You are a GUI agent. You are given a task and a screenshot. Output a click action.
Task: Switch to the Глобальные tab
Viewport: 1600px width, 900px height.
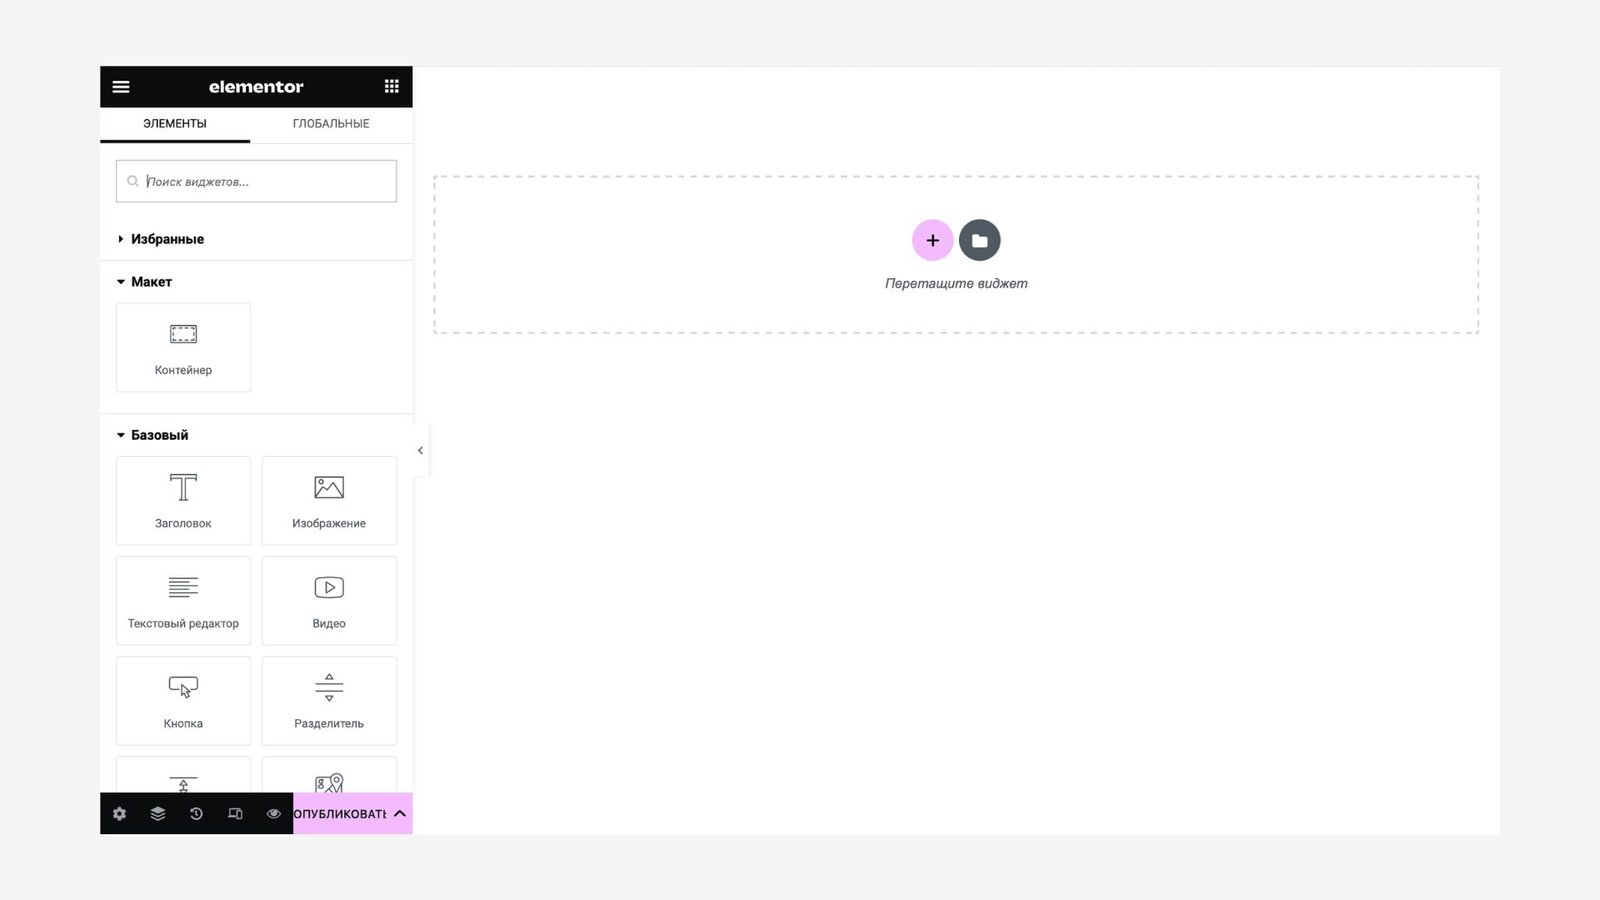[x=331, y=124]
